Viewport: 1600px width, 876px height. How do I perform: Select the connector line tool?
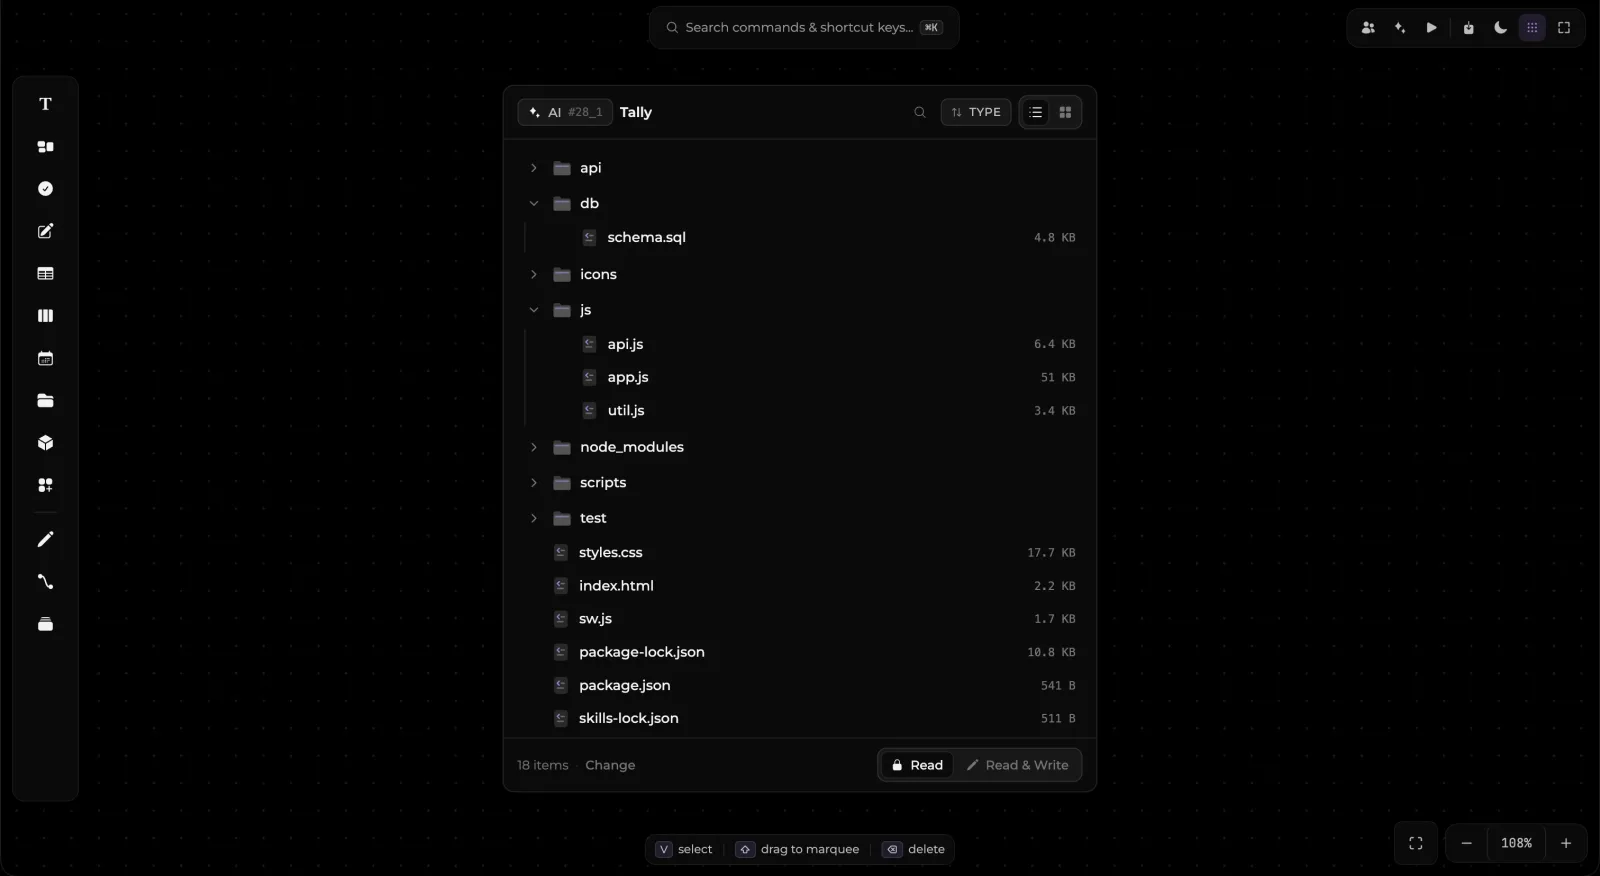45,582
